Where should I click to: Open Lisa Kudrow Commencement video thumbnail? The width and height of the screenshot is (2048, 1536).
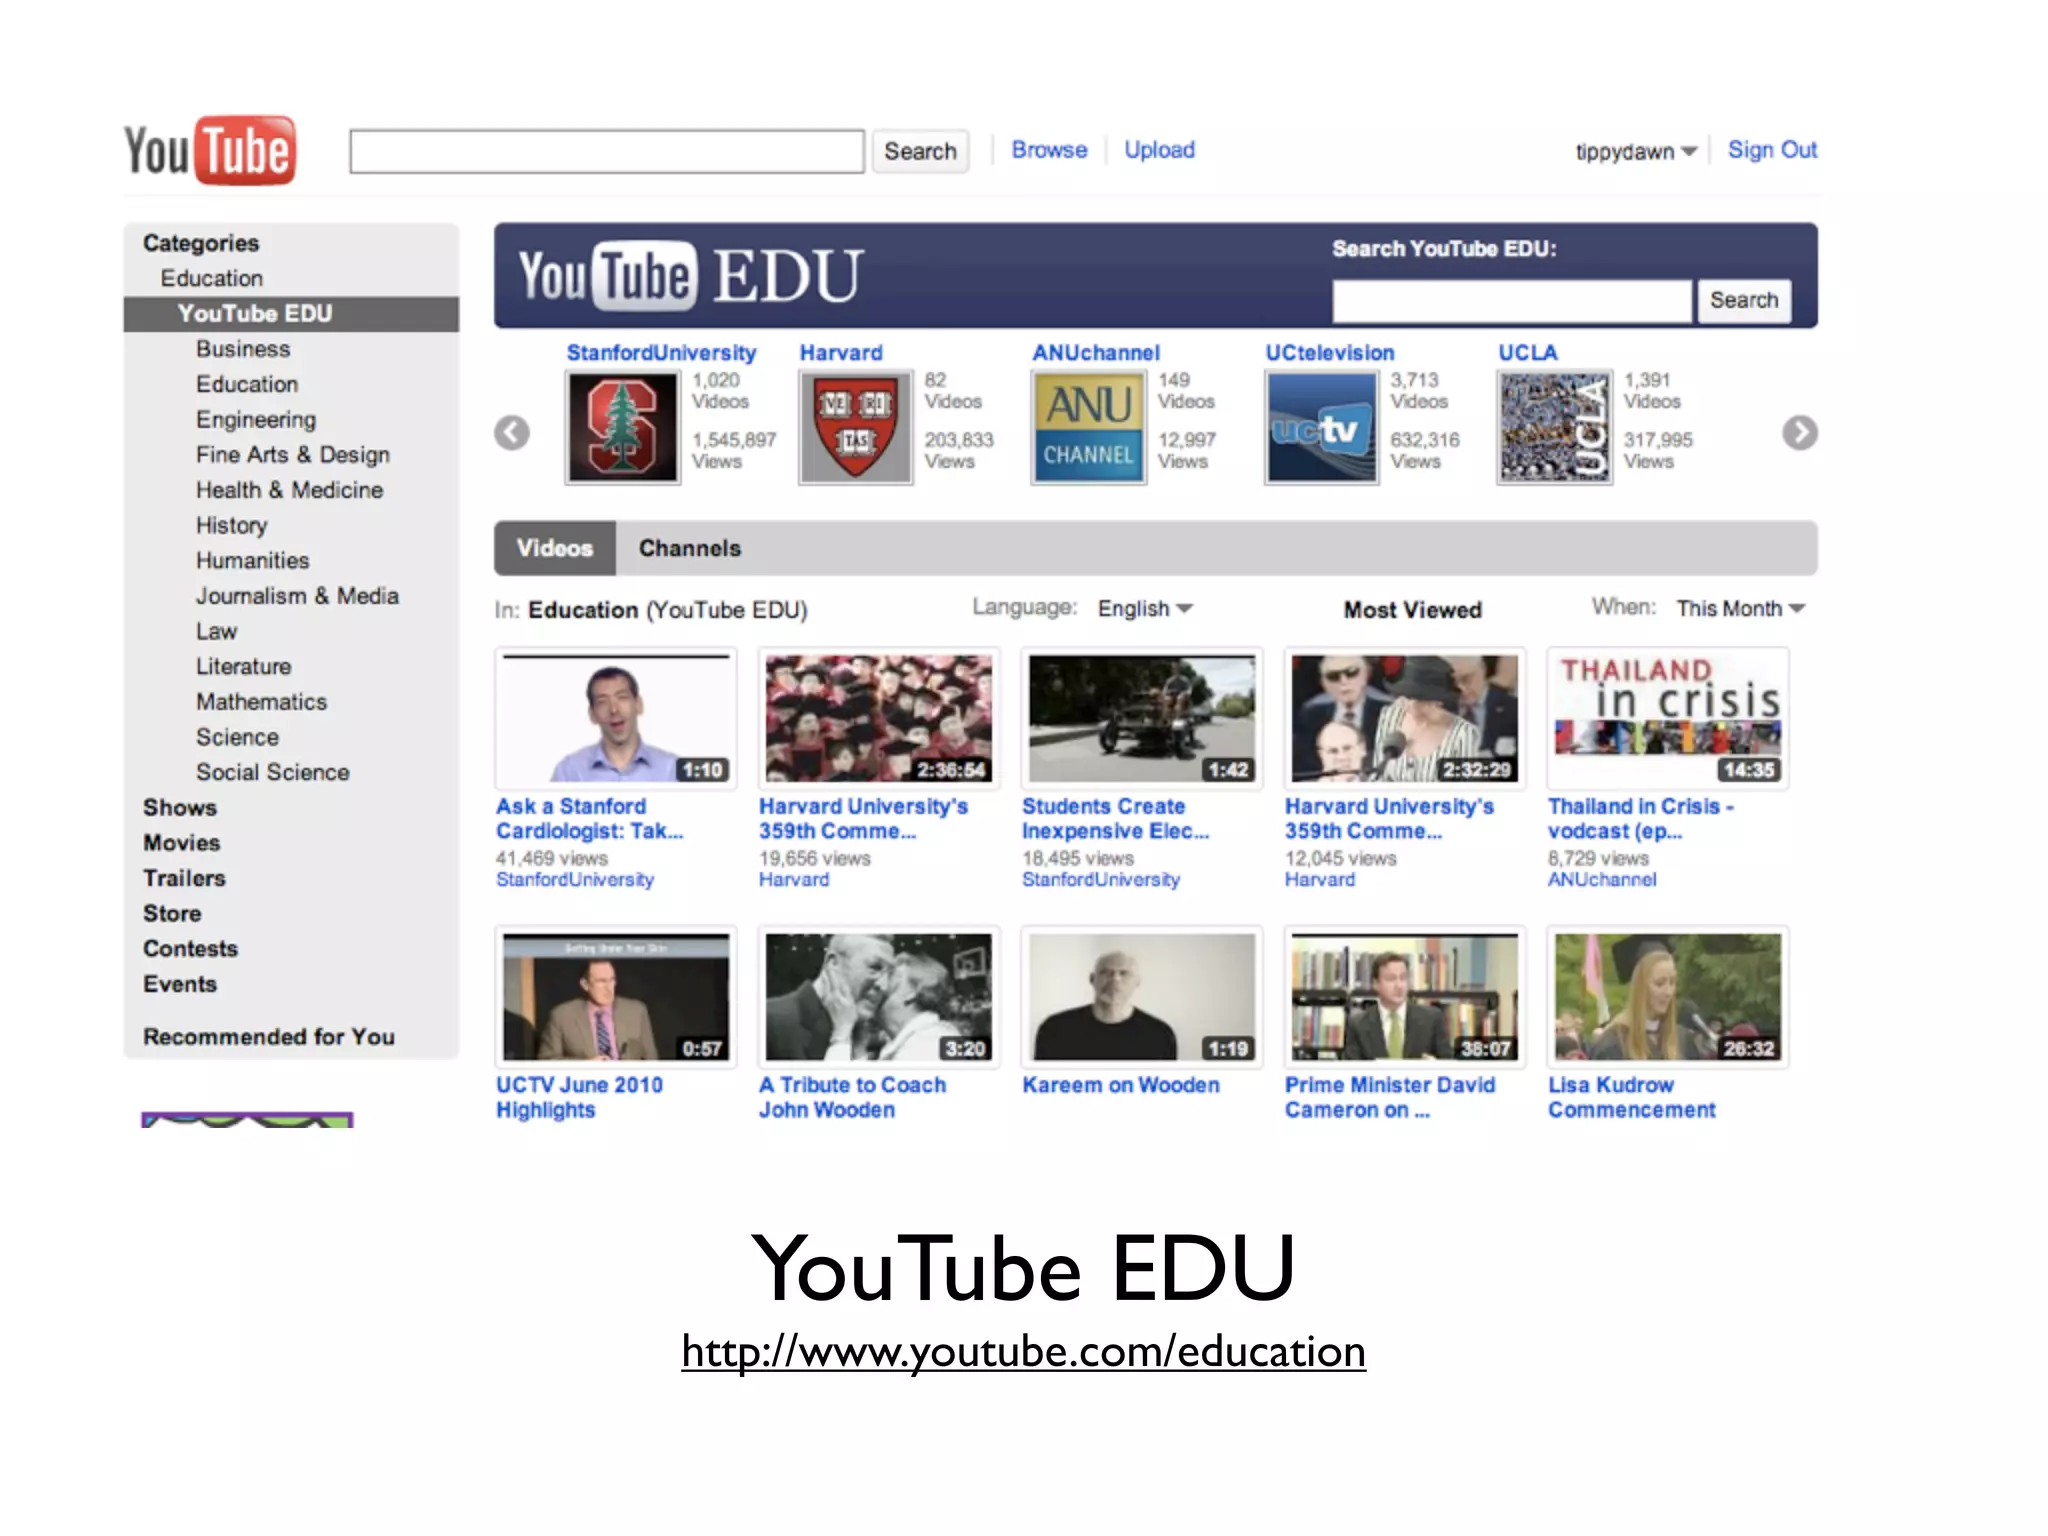(1668, 997)
